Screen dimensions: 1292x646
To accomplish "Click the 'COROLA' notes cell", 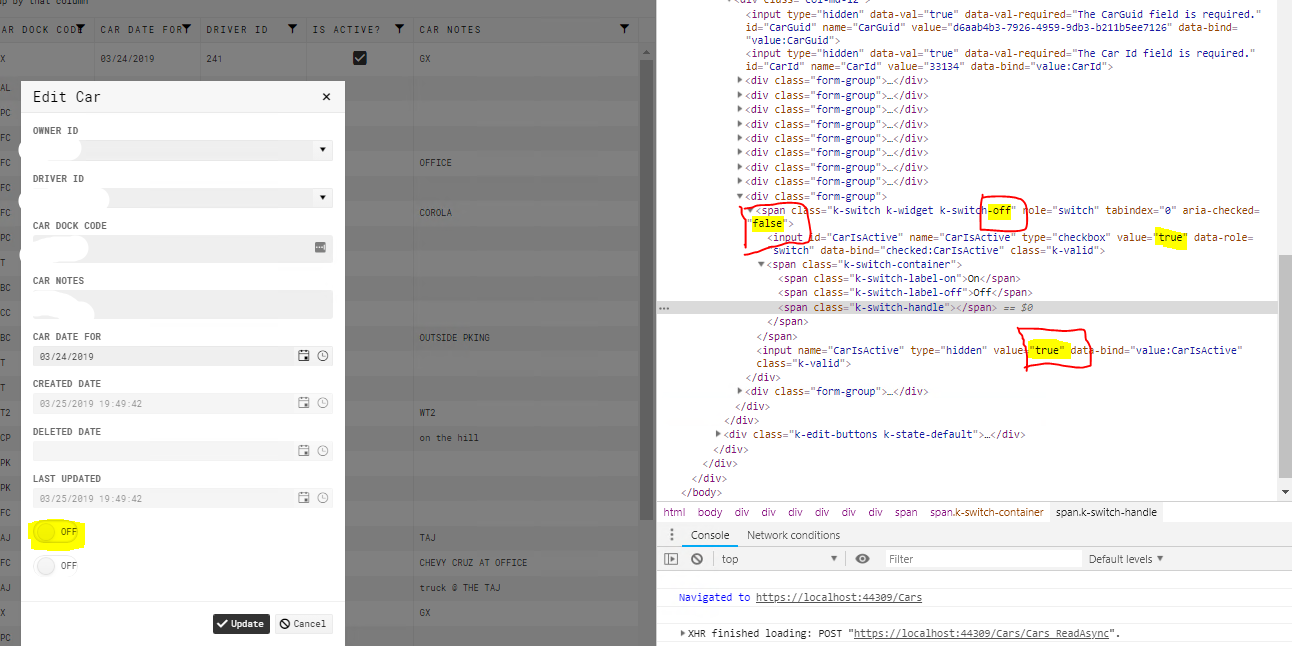I will 436,213.
